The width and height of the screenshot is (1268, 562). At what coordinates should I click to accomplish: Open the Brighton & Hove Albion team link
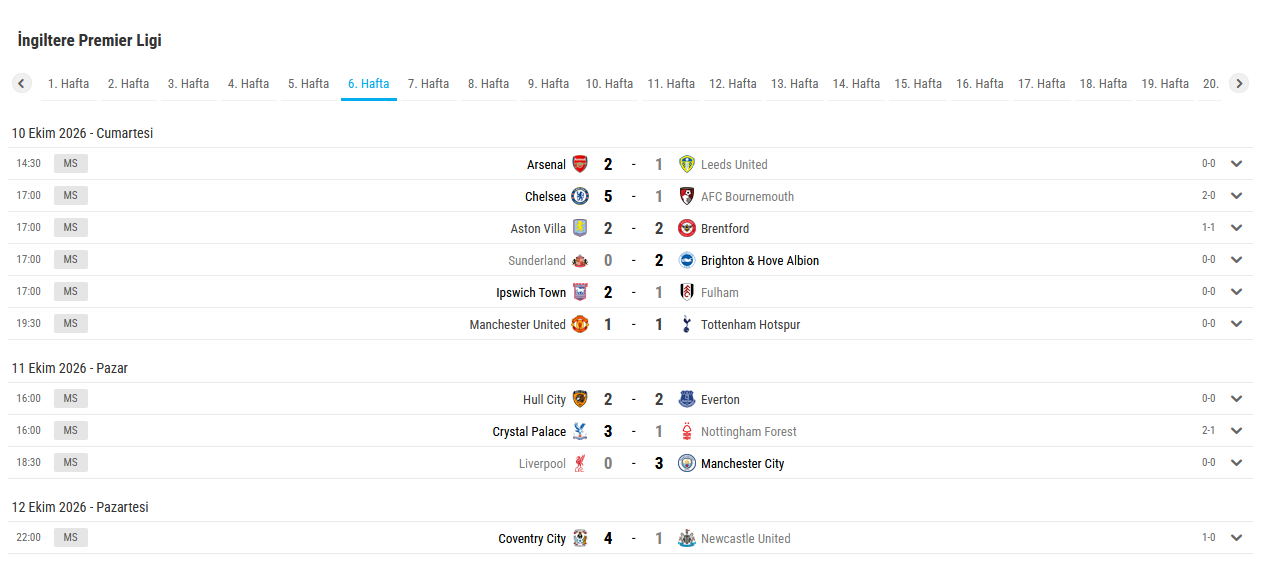coord(760,260)
